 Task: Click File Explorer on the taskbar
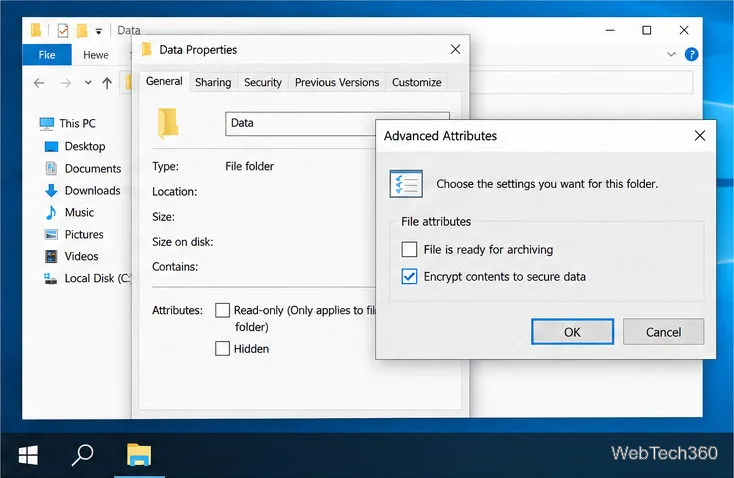tap(139, 455)
